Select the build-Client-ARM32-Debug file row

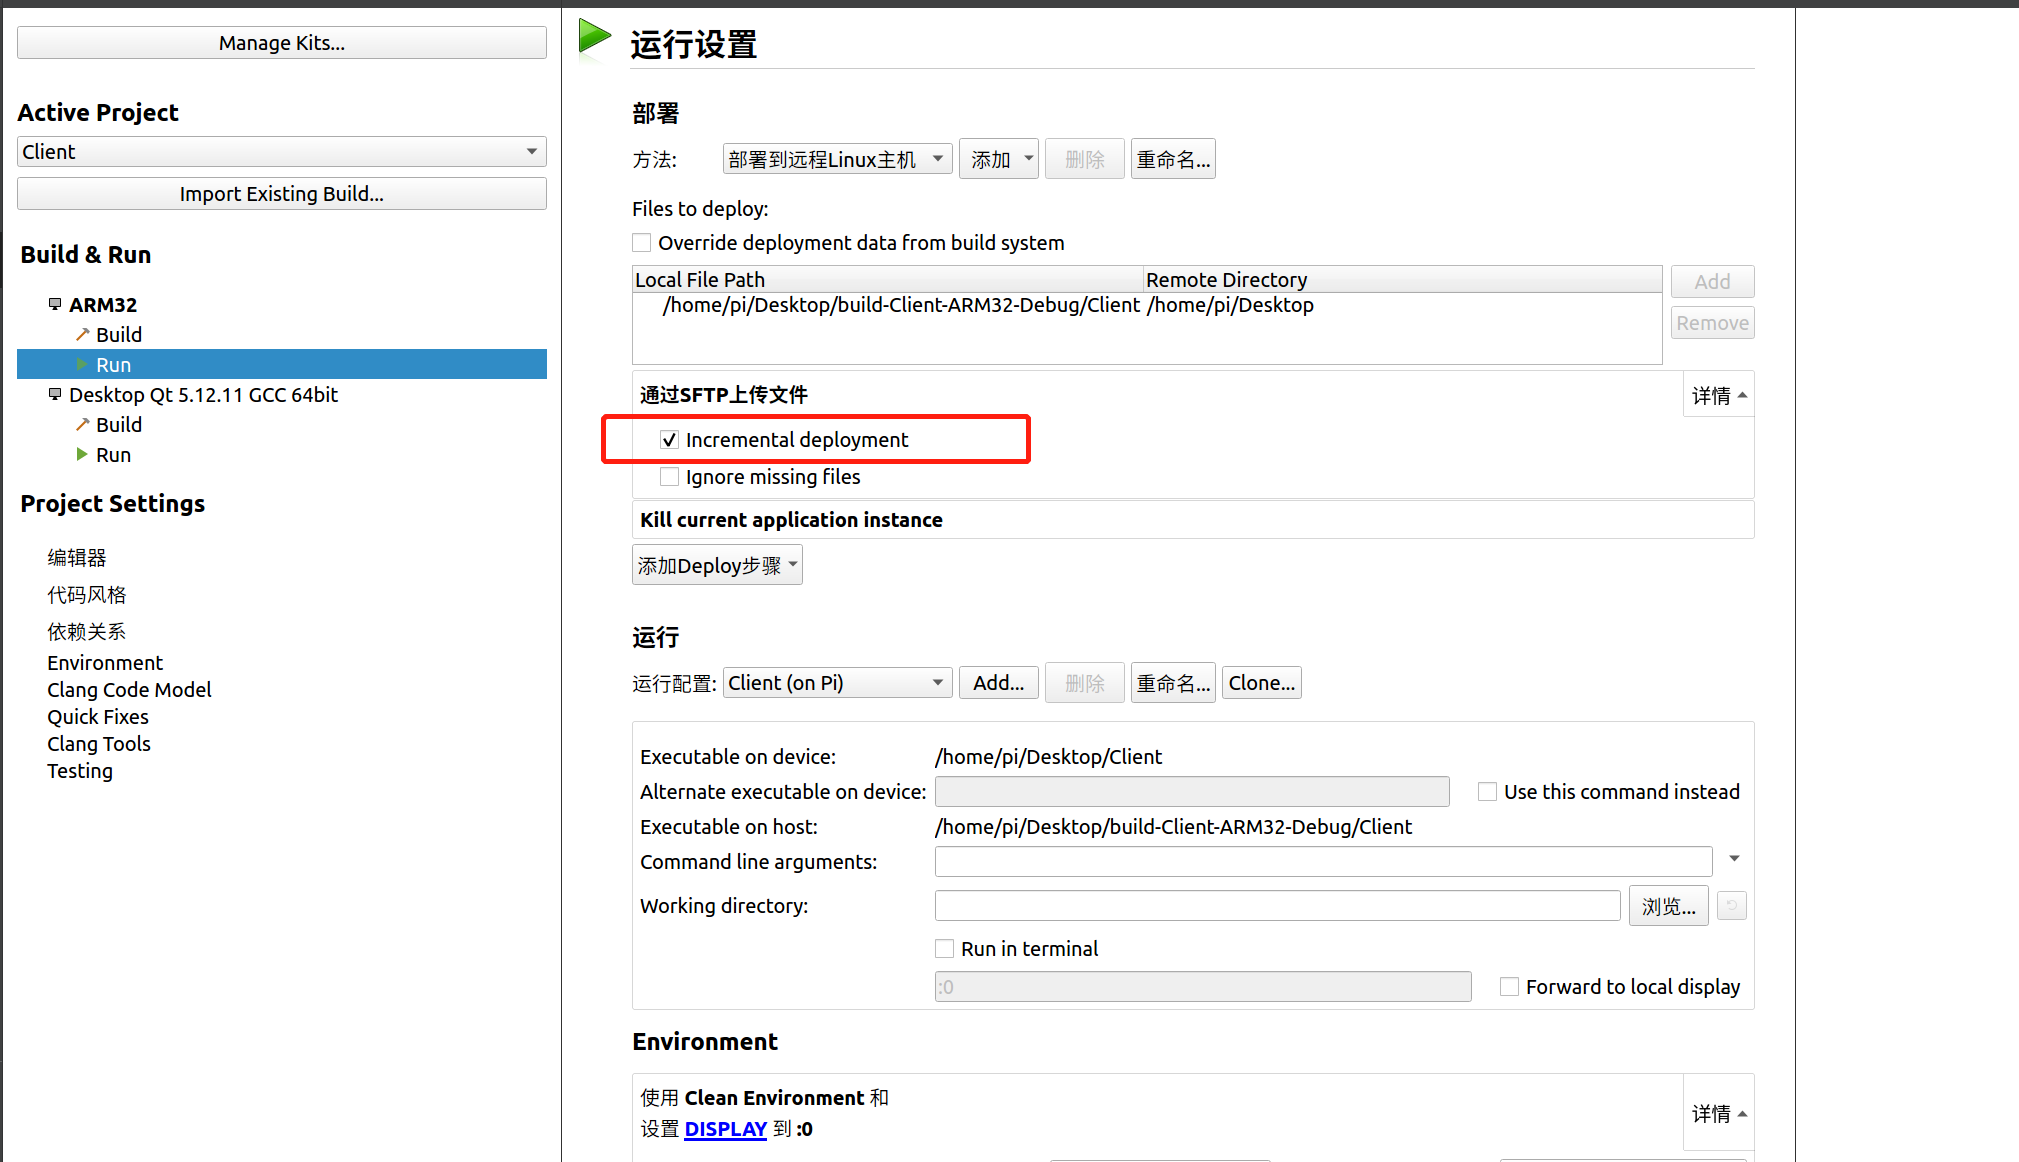click(1147, 305)
